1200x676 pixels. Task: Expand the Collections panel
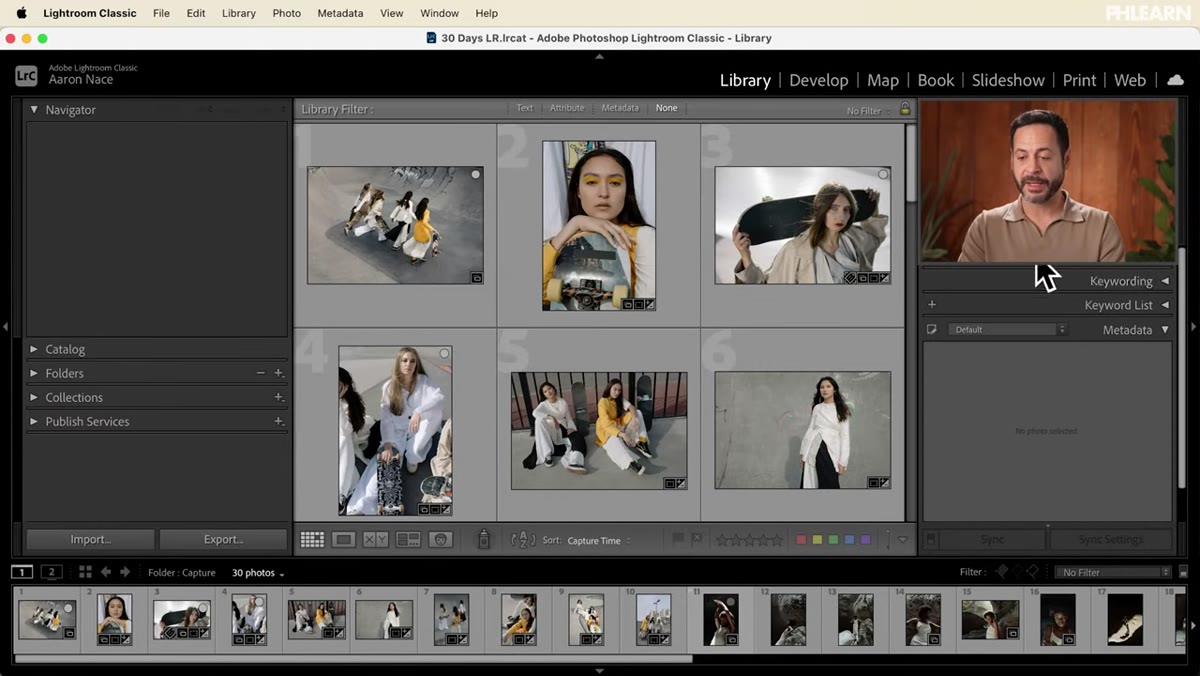coord(34,397)
